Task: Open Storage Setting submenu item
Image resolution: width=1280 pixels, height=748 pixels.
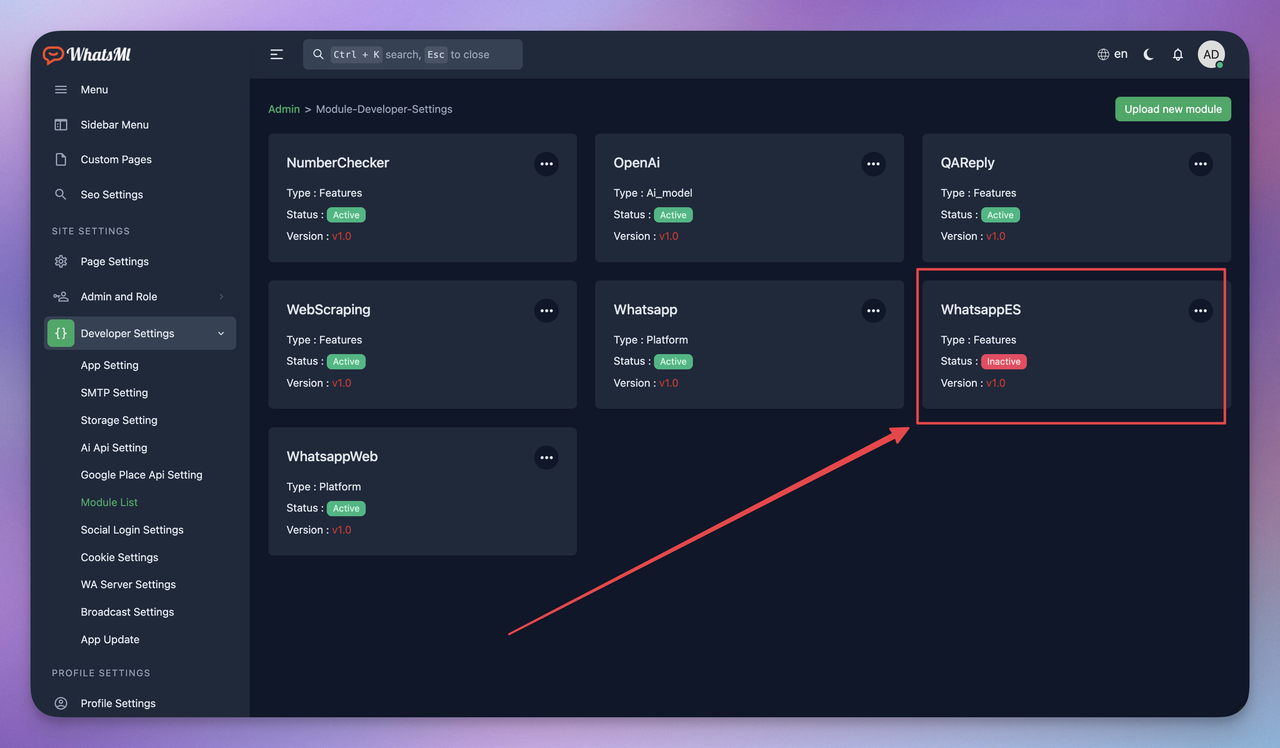Action: click(119, 421)
